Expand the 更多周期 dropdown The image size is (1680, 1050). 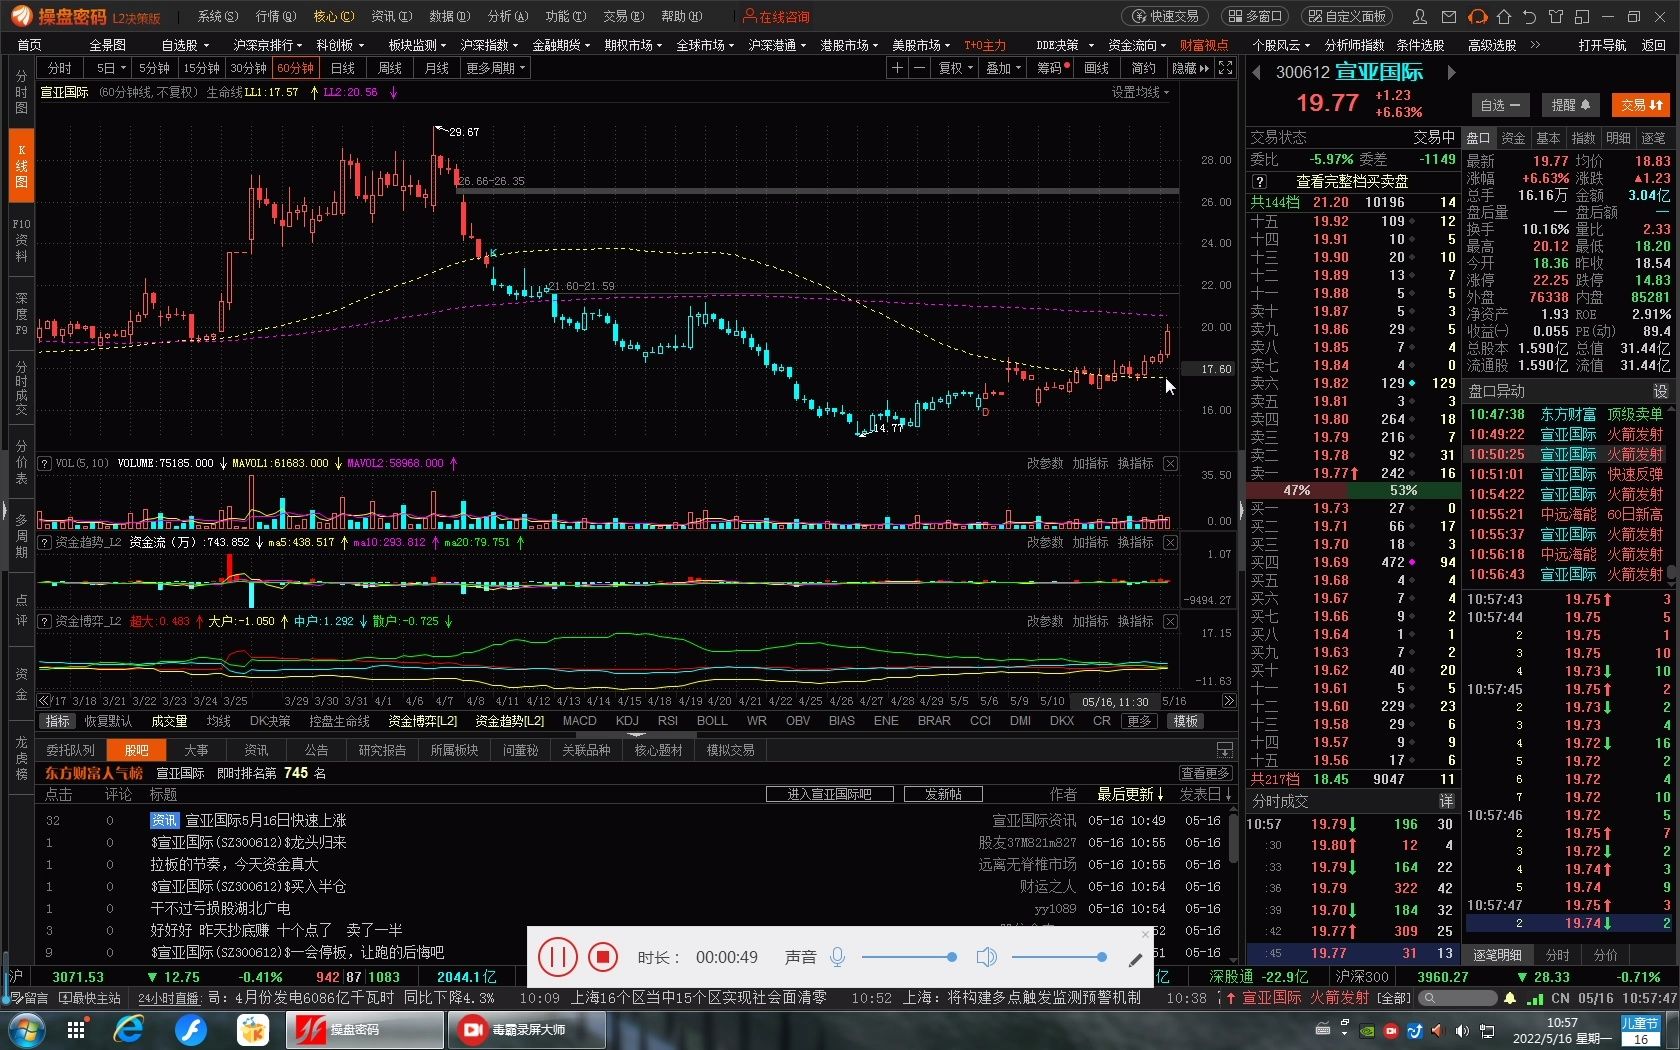click(496, 68)
